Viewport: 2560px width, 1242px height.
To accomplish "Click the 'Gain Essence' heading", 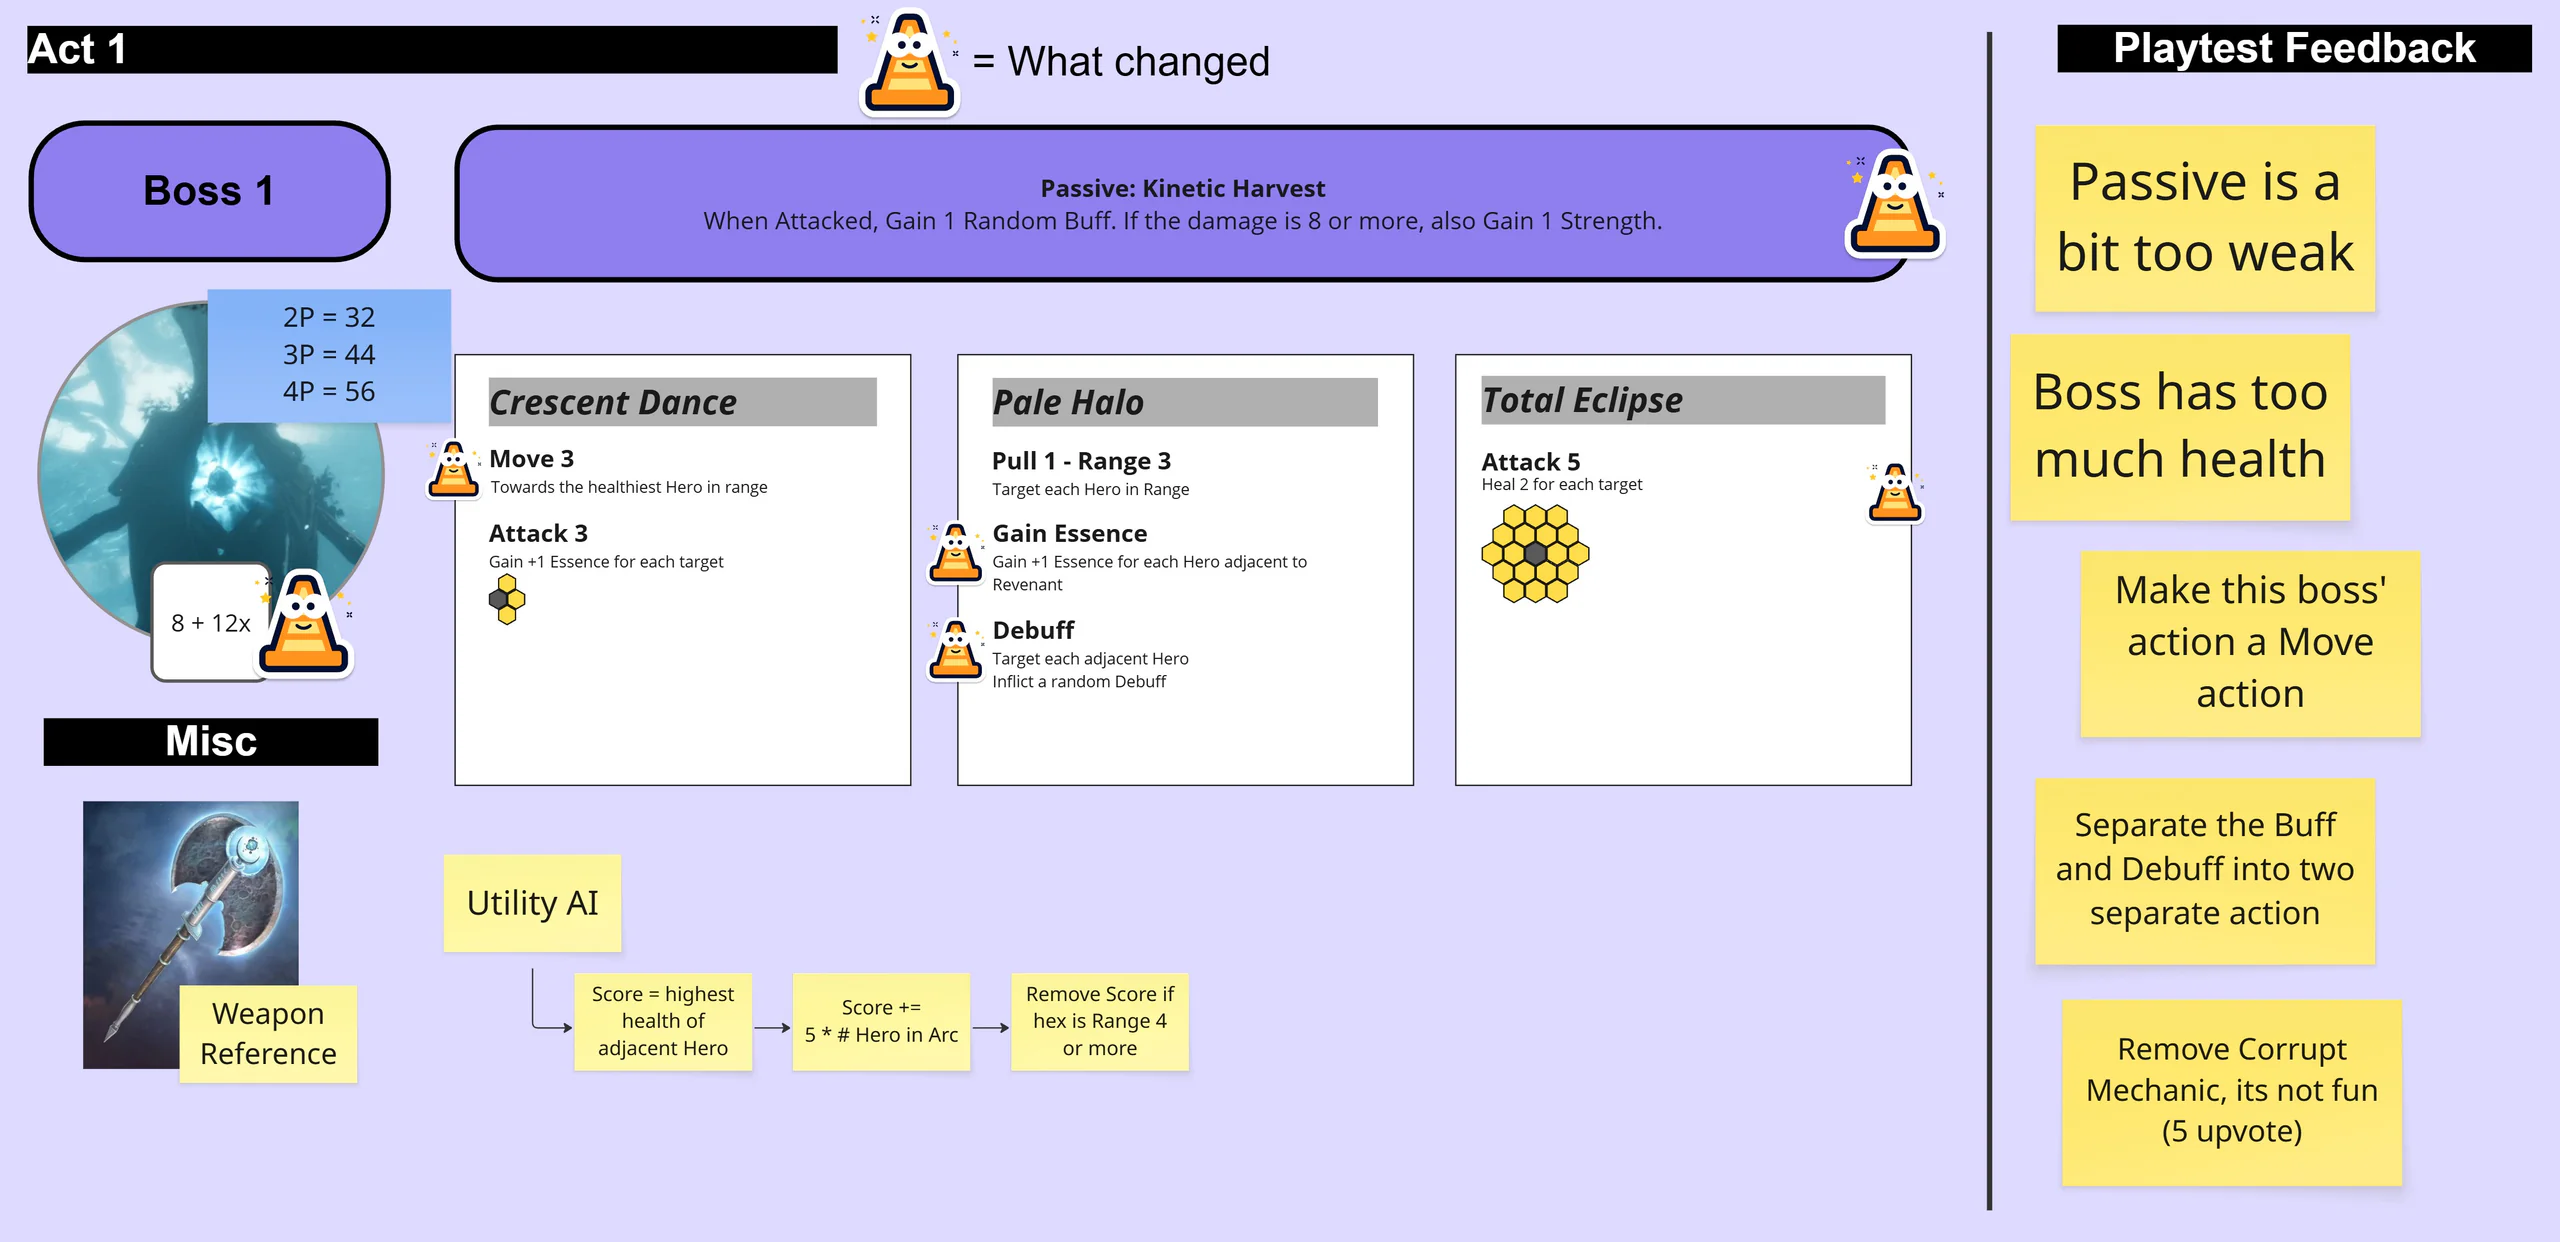I will click(1069, 534).
